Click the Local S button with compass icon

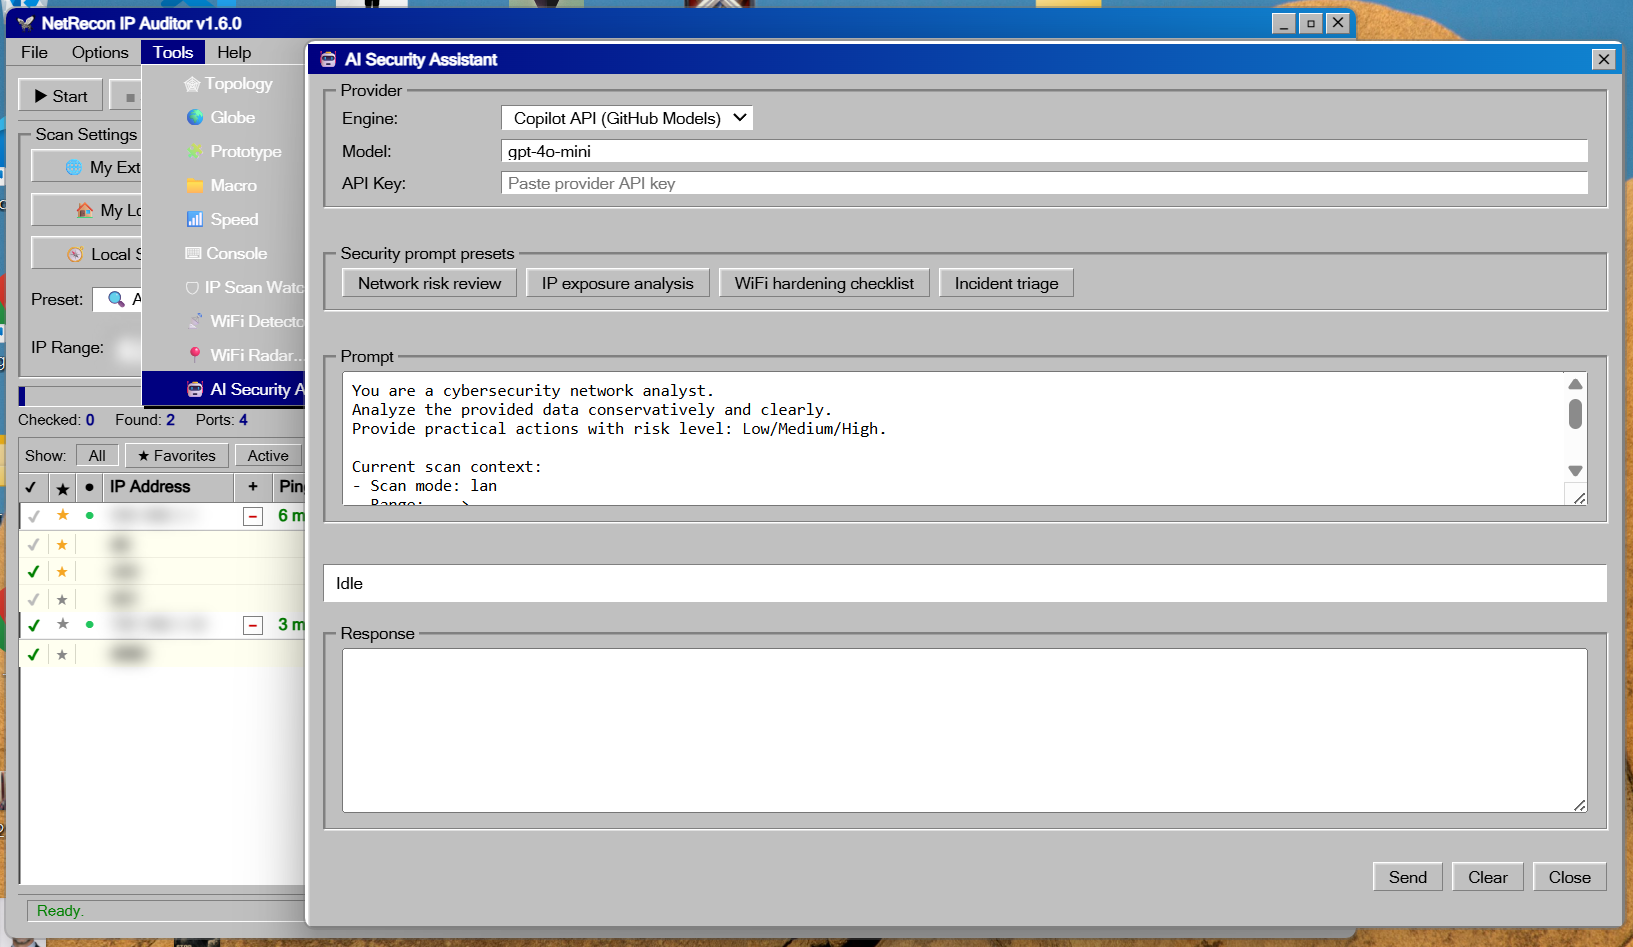coord(86,254)
